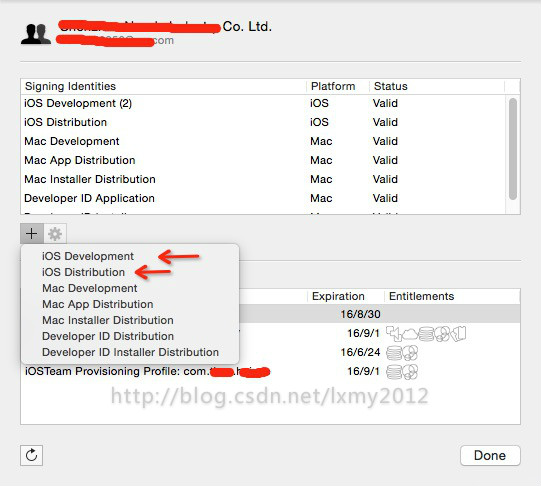The height and width of the screenshot is (486, 541).
Task: Click the Platform column header
Action: [338, 86]
